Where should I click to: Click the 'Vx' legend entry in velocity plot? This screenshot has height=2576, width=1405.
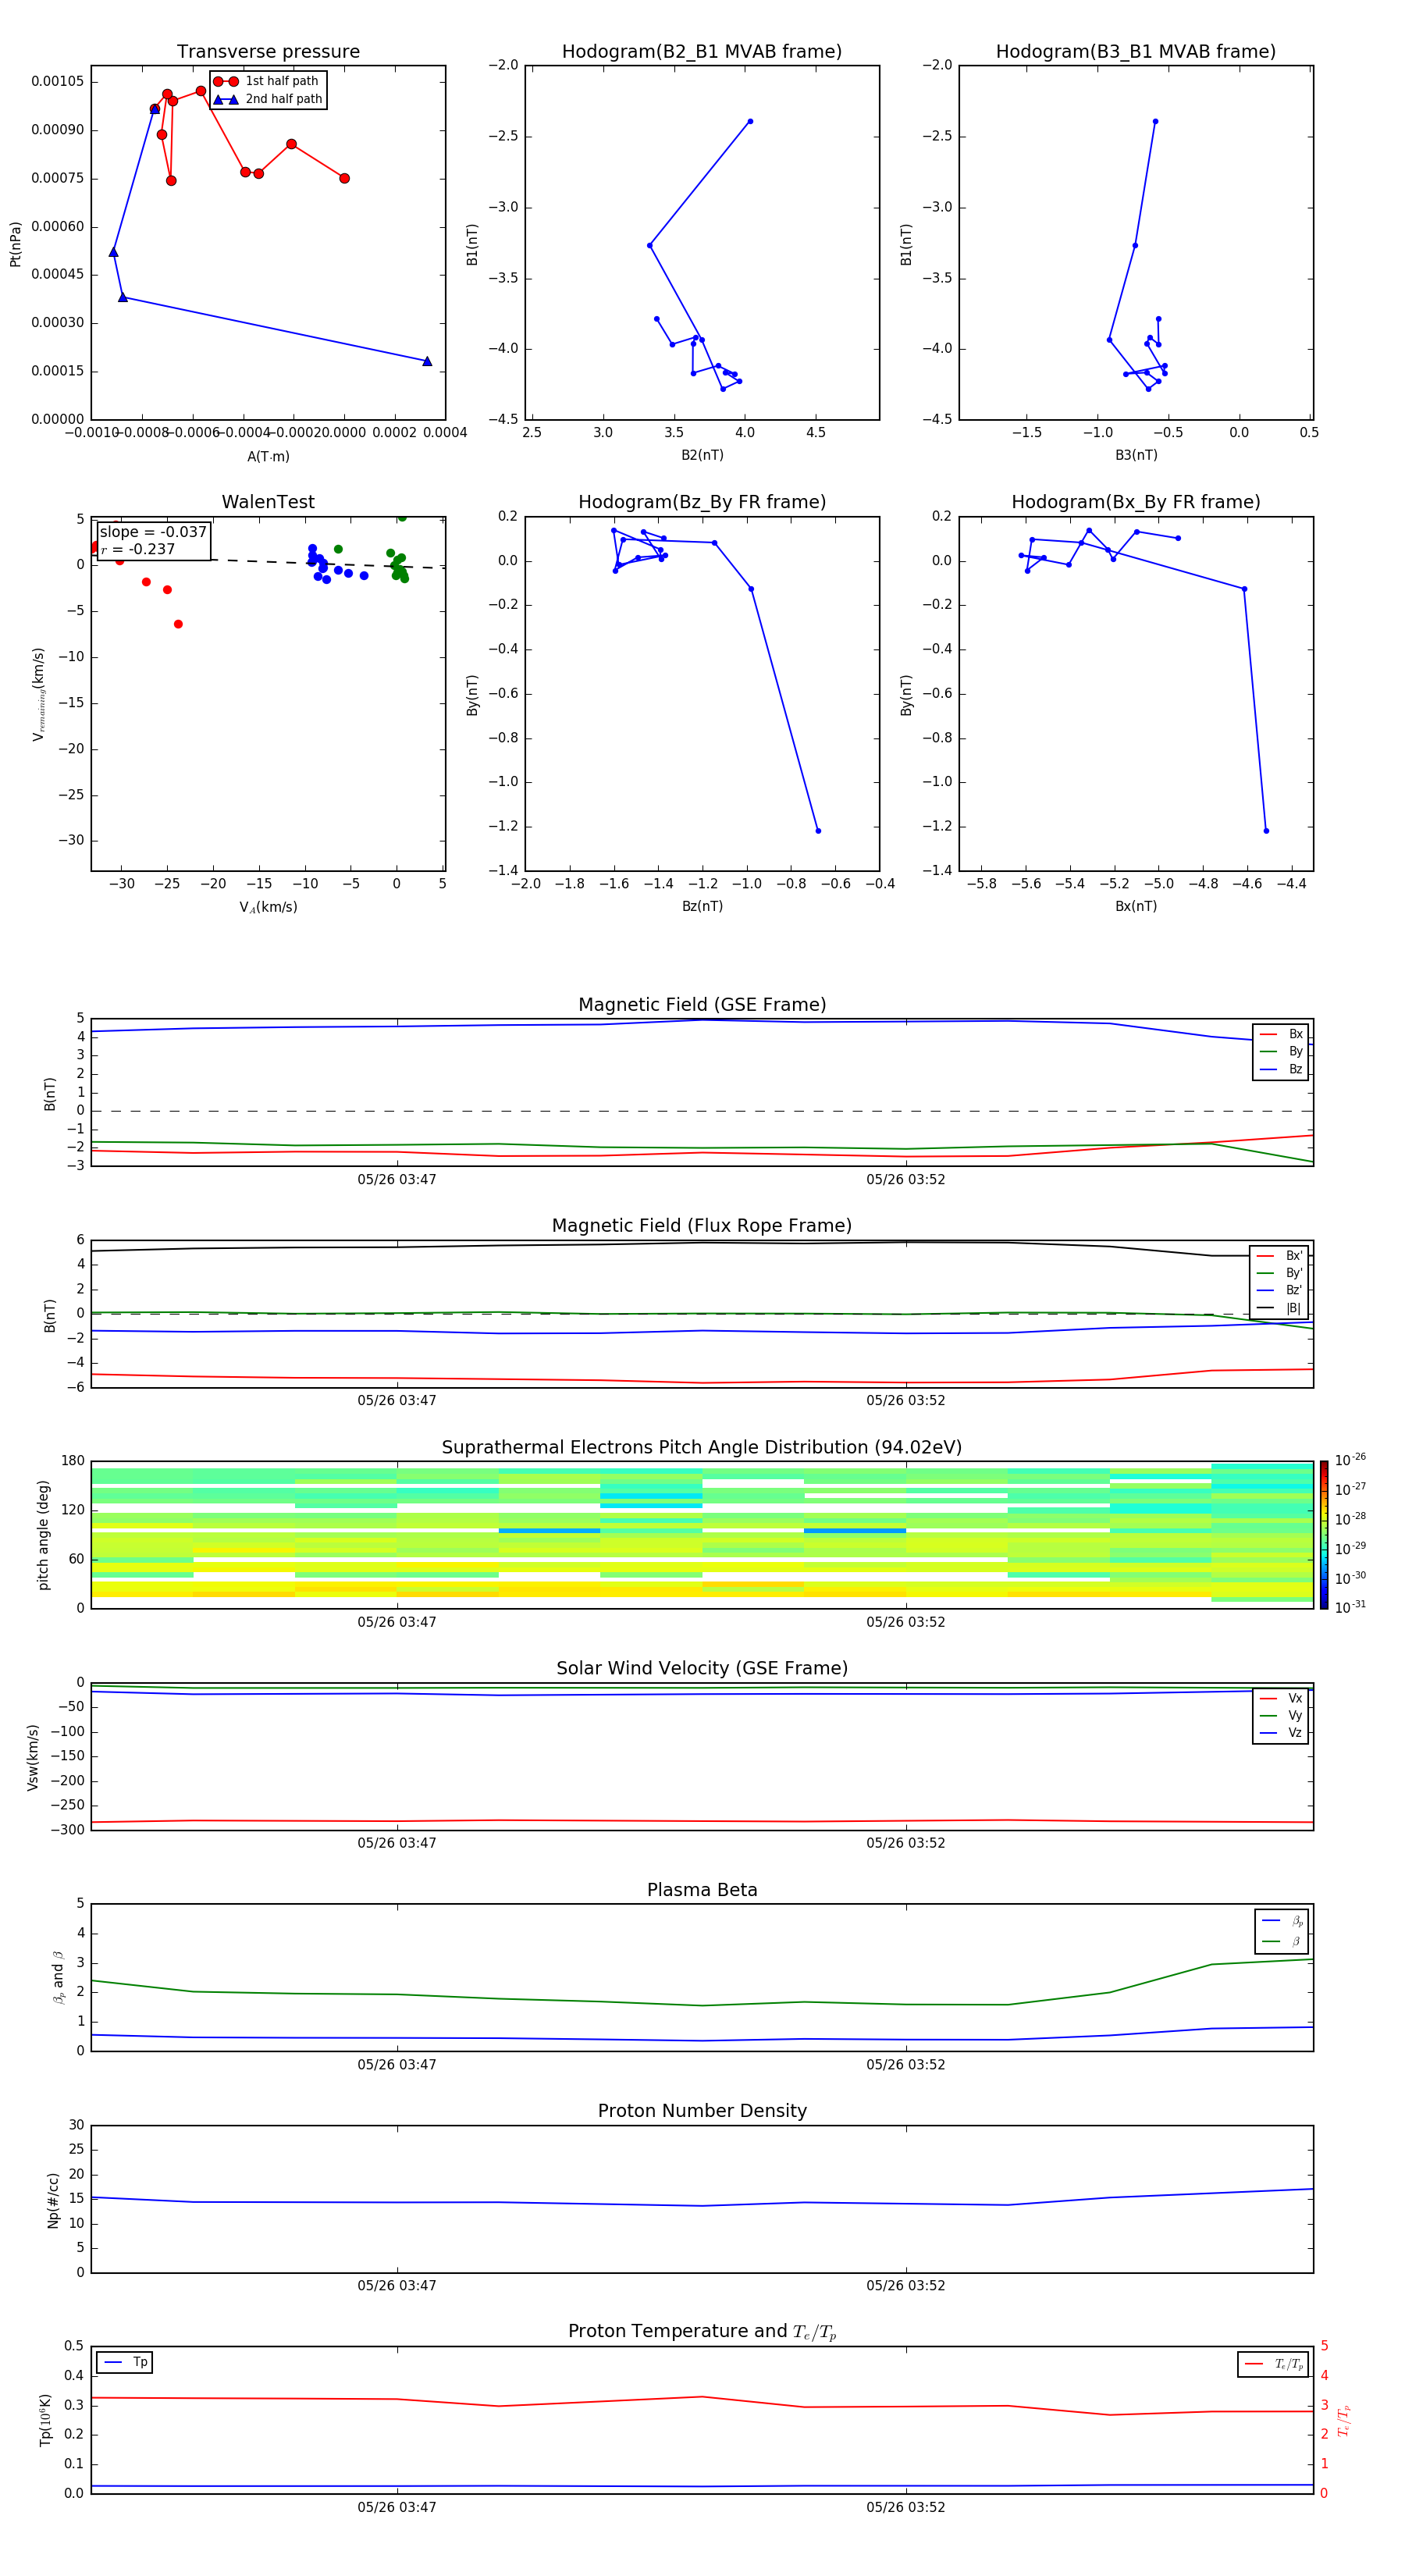(1281, 1698)
